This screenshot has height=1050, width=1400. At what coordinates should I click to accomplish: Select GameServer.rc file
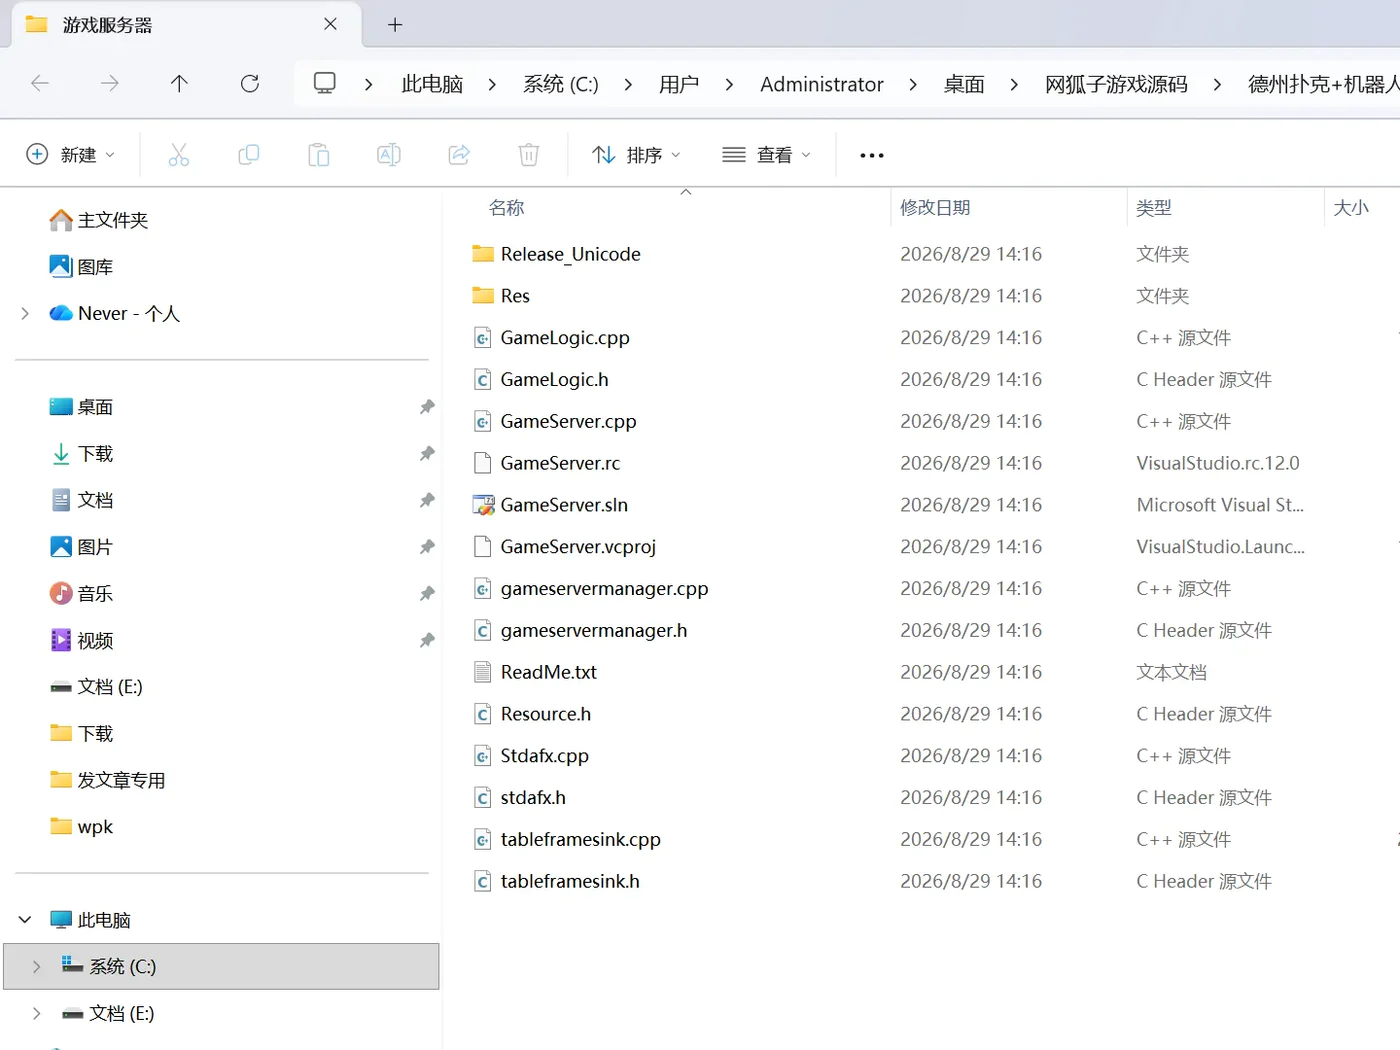click(x=560, y=463)
